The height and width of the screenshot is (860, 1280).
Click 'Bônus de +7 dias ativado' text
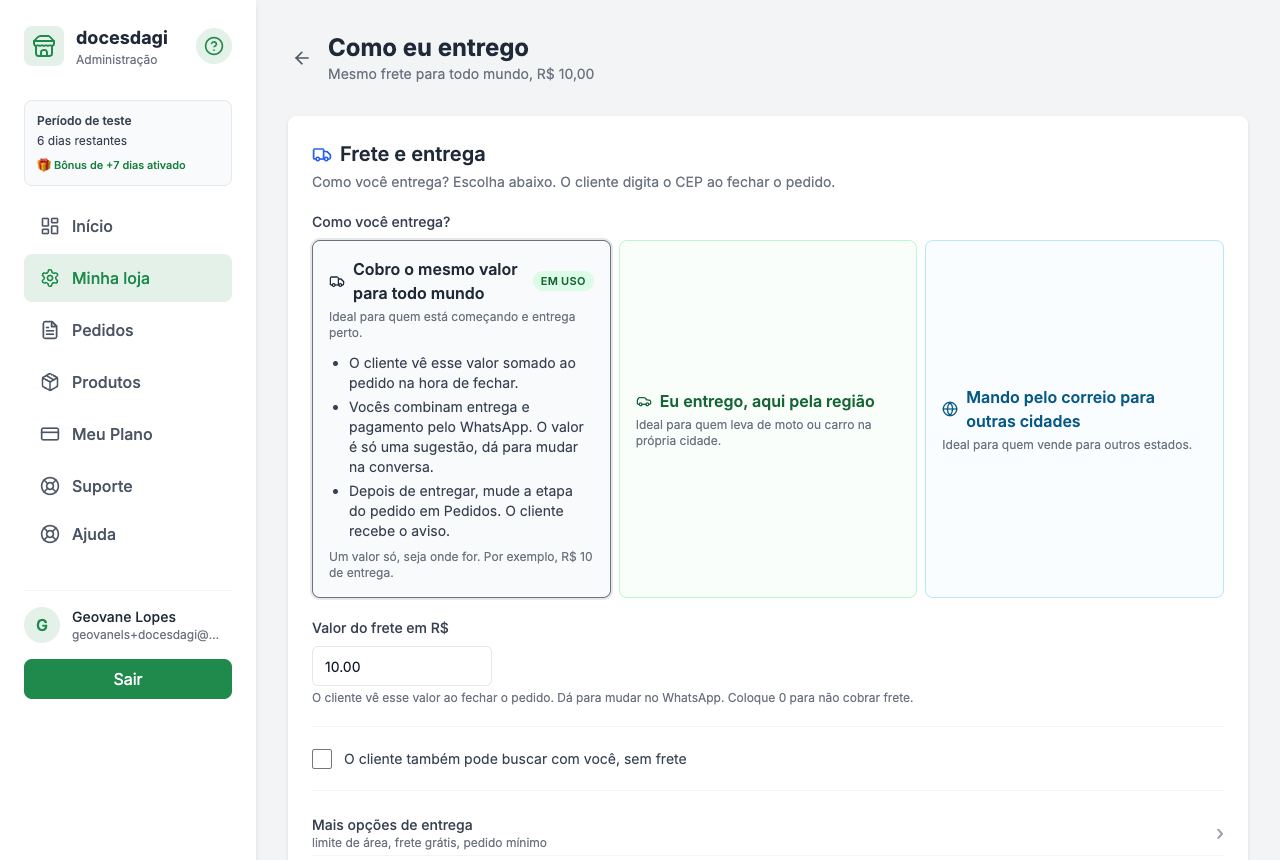click(x=119, y=165)
